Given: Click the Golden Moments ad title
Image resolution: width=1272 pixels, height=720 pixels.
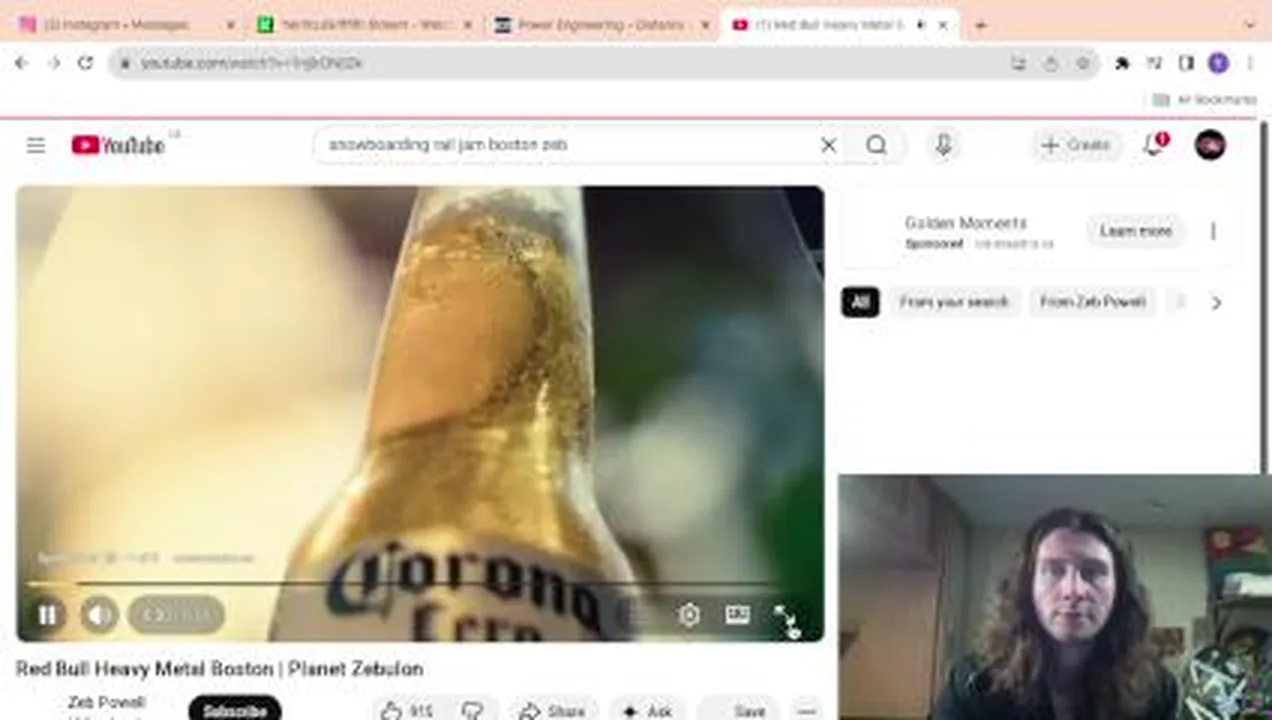Looking at the screenshot, I should pos(965,223).
